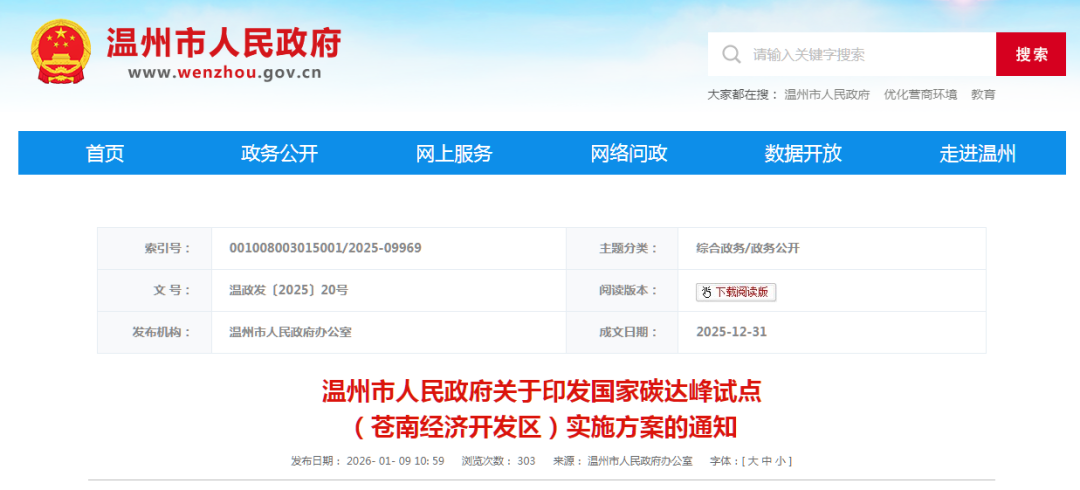Open the 政务公开 navigation menu
The height and width of the screenshot is (490, 1080).
pos(279,153)
